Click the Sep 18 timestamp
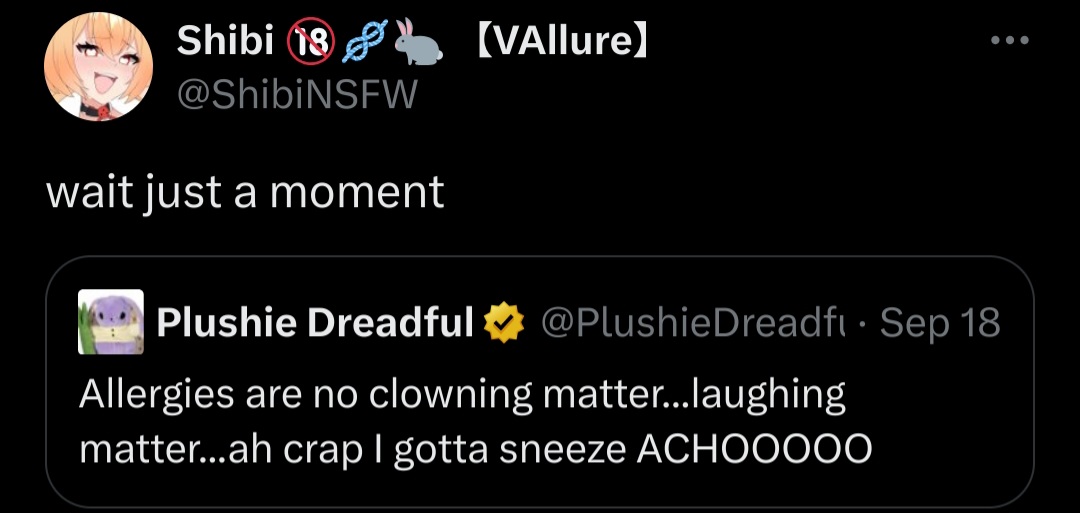Screen dimensions: 1080x513 pyautogui.click(x=939, y=322)
